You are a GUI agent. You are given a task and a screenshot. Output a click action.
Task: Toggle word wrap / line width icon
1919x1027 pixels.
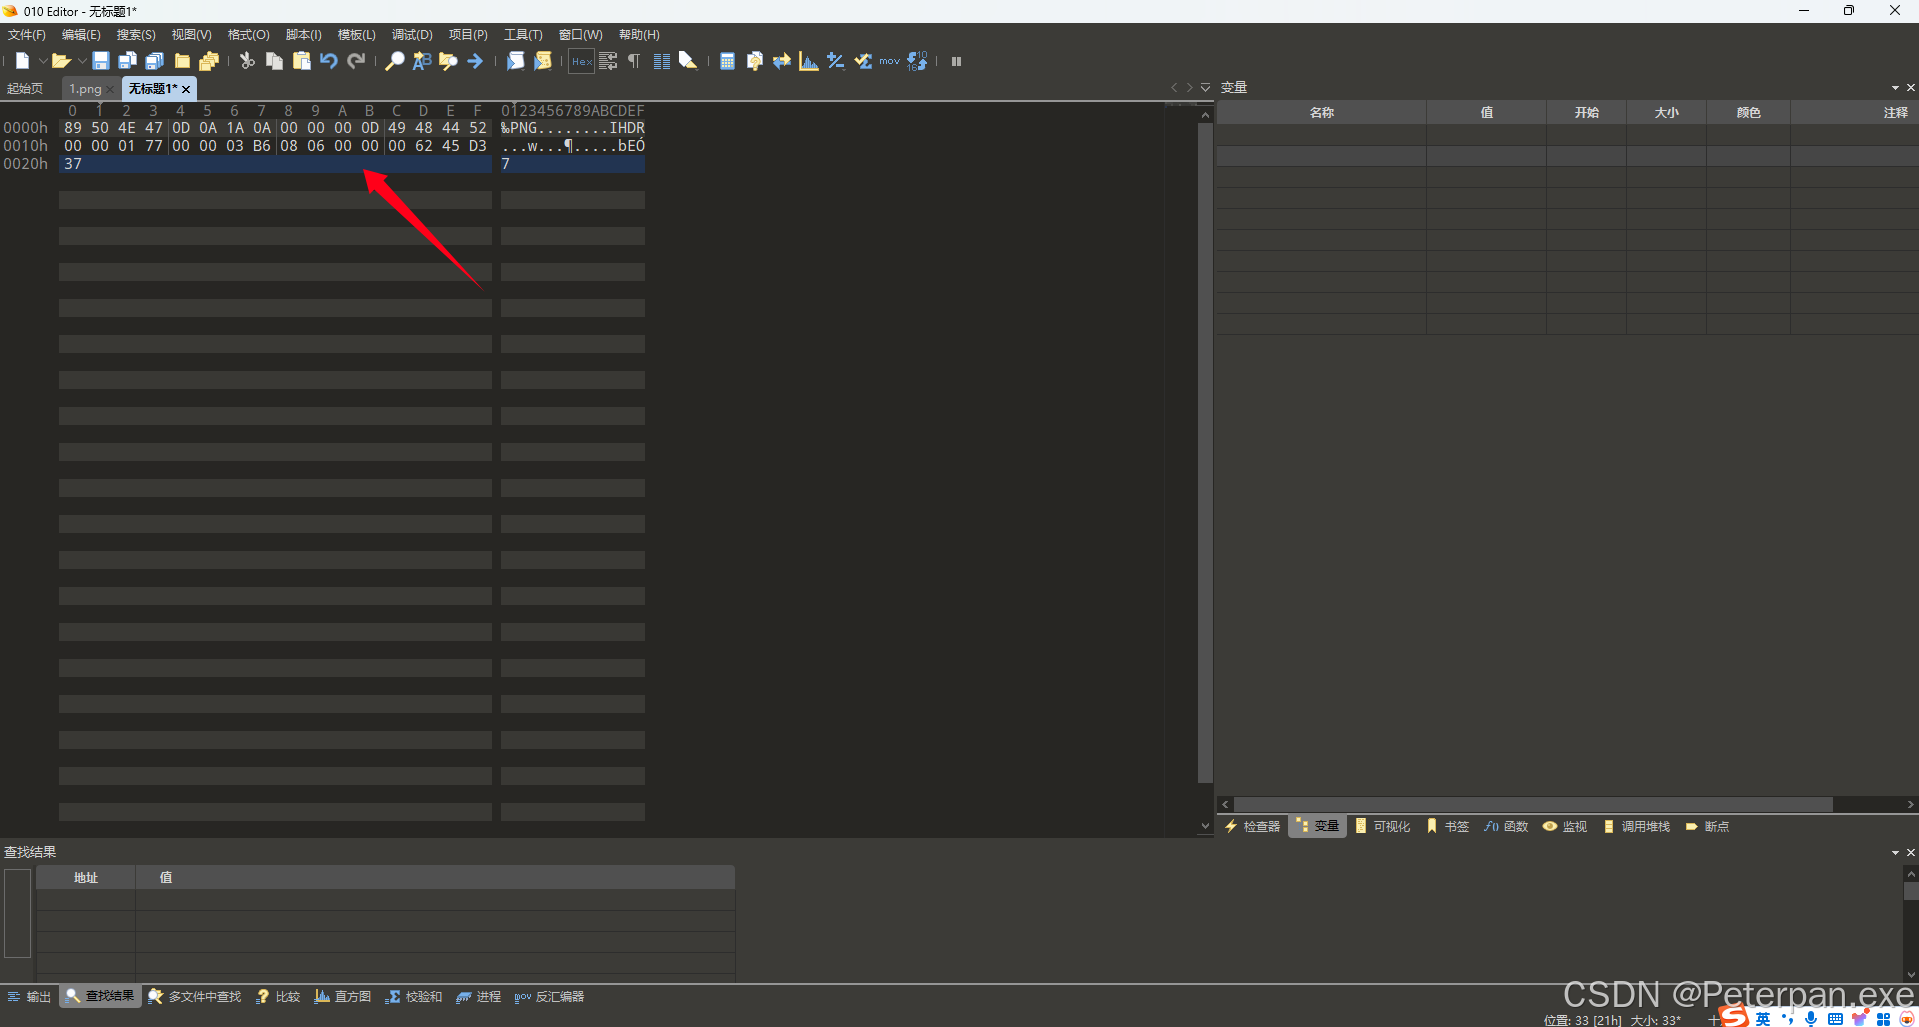click(x=608, y=61)
